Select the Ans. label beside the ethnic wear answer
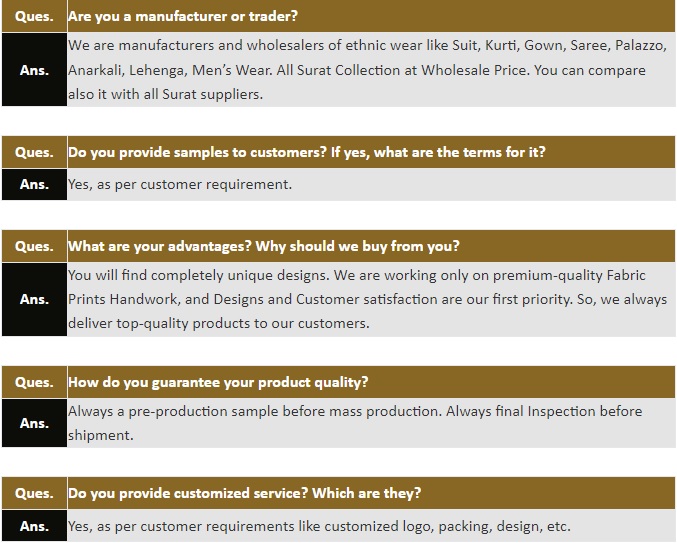Viewport: 677px width, 543px height. pyautogui.click(x=34, y=69)
